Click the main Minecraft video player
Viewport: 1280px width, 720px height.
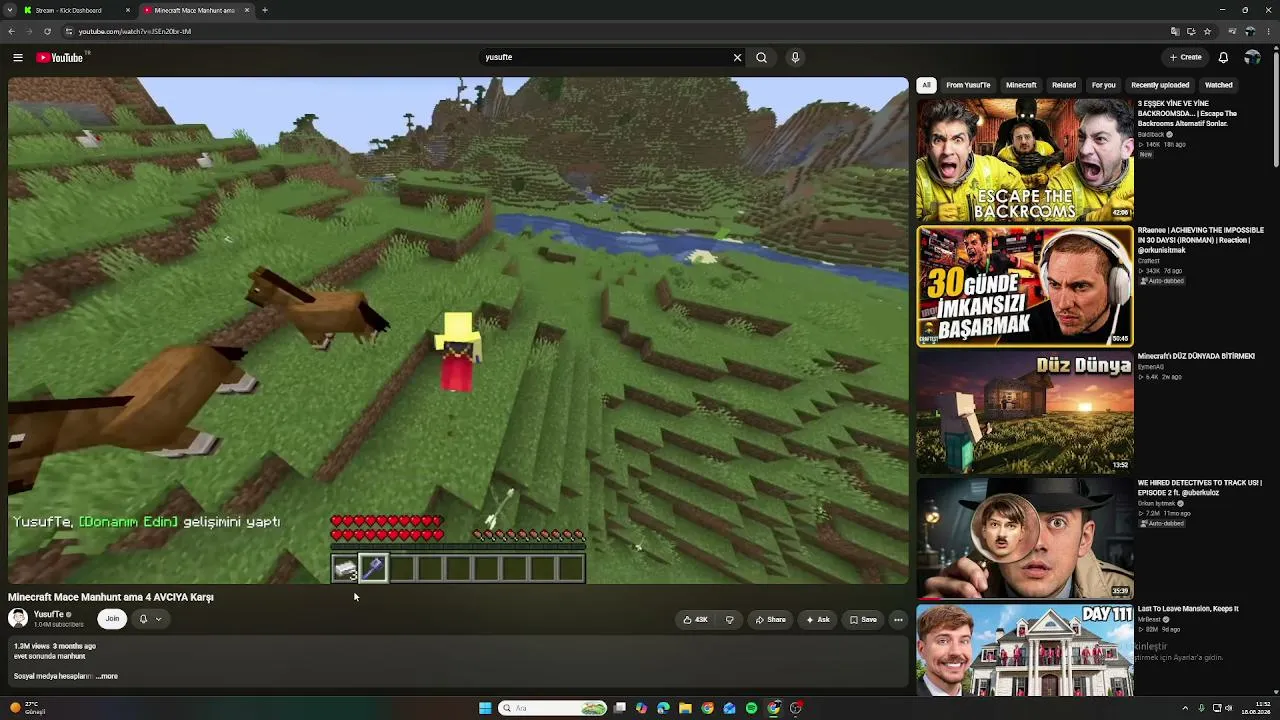(x=458, y=331)
